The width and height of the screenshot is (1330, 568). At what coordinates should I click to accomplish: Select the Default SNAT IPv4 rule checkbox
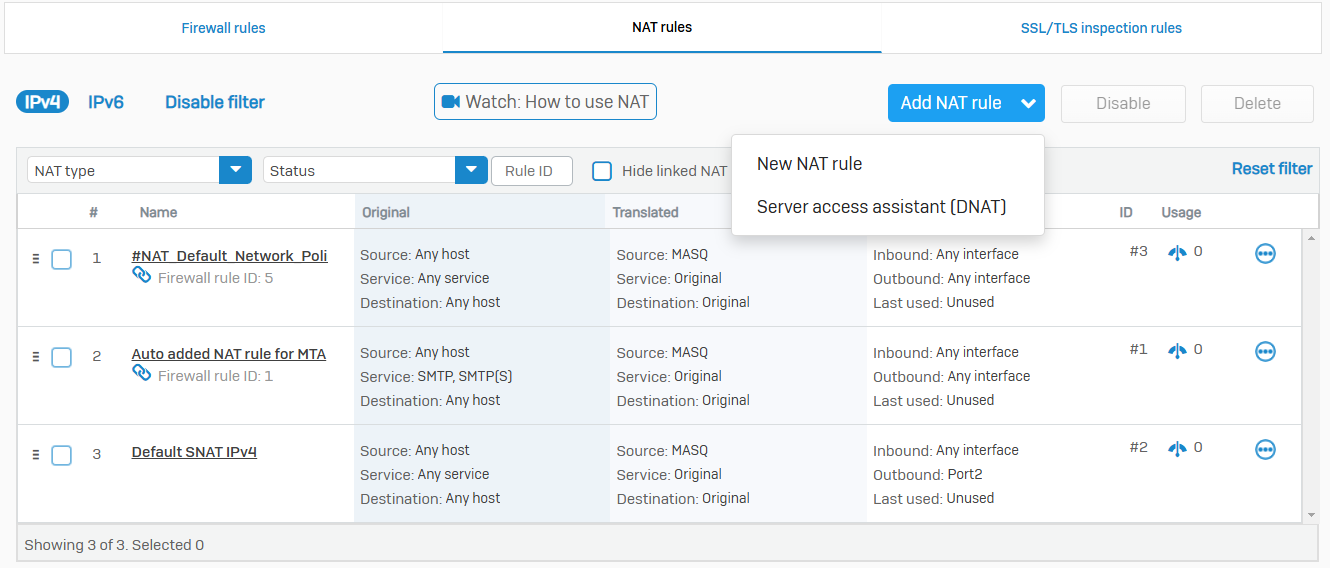click(61, 455)
